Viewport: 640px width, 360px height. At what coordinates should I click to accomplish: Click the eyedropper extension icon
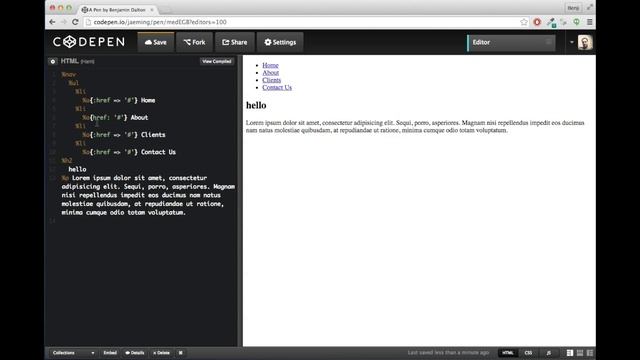(x=551, y=22)
